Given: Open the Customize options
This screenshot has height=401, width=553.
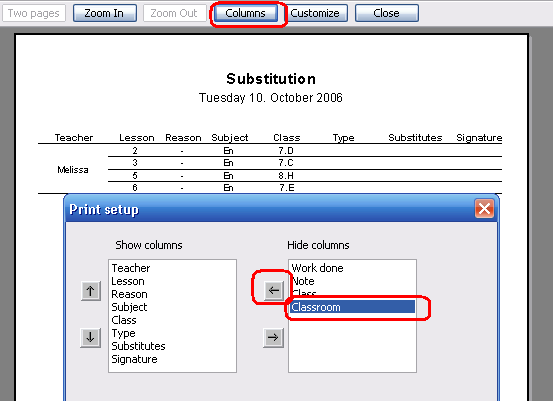Looking at the screenshot, I should [x=315, y=13].
